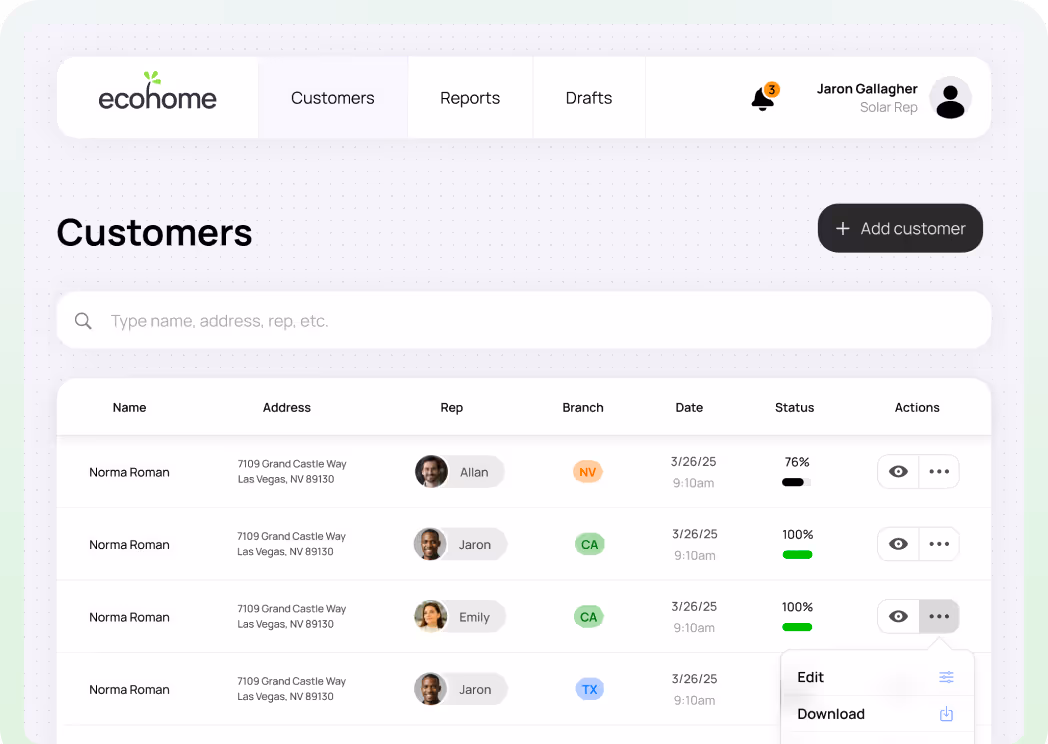
Task: Select Jaron rep chip in the TX row
Action: [x=460, y=689]
